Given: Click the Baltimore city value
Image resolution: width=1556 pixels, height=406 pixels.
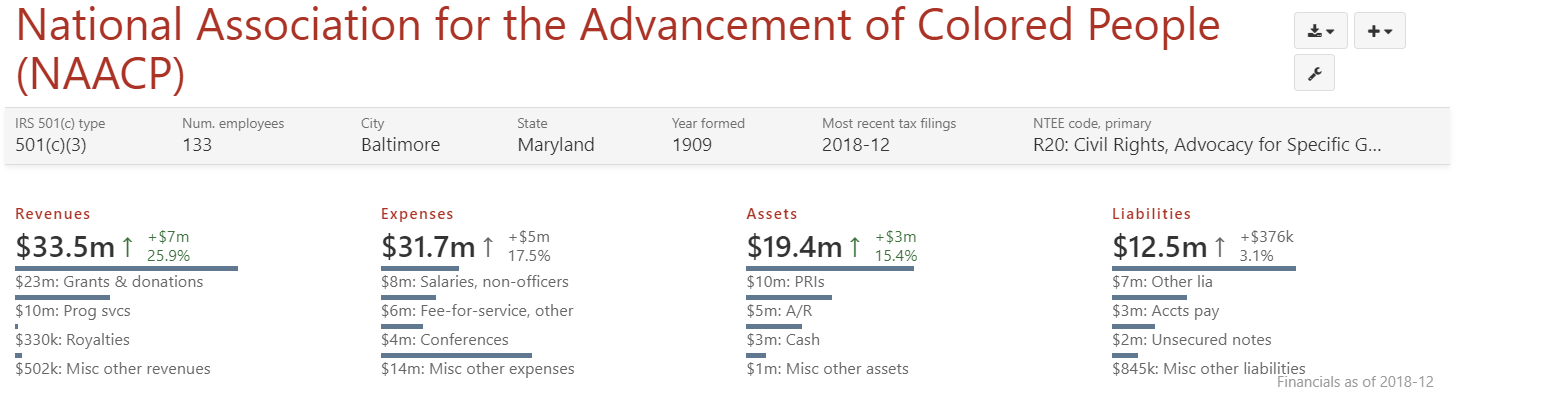Looking at the screenshot, I should tap(400, 145).
